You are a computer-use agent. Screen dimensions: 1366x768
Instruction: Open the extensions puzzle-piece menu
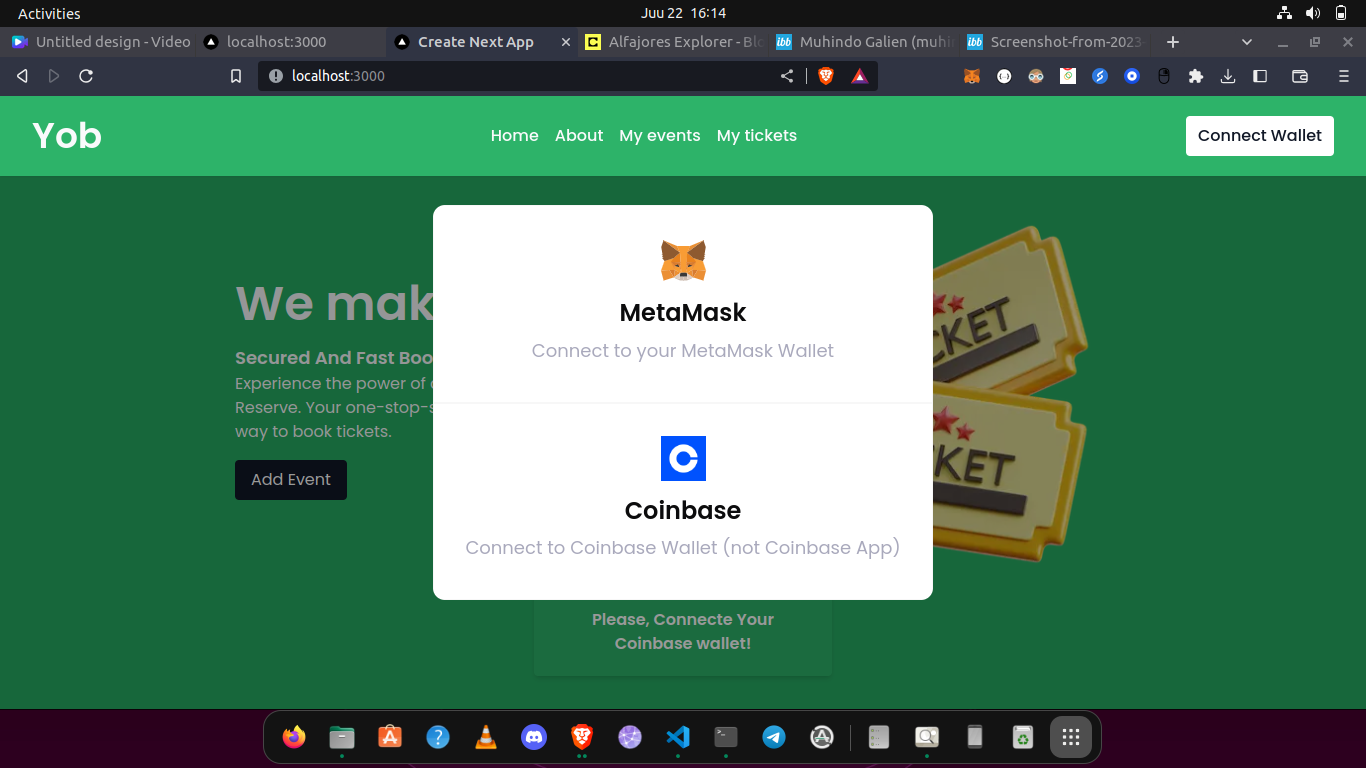(1196, 76)
